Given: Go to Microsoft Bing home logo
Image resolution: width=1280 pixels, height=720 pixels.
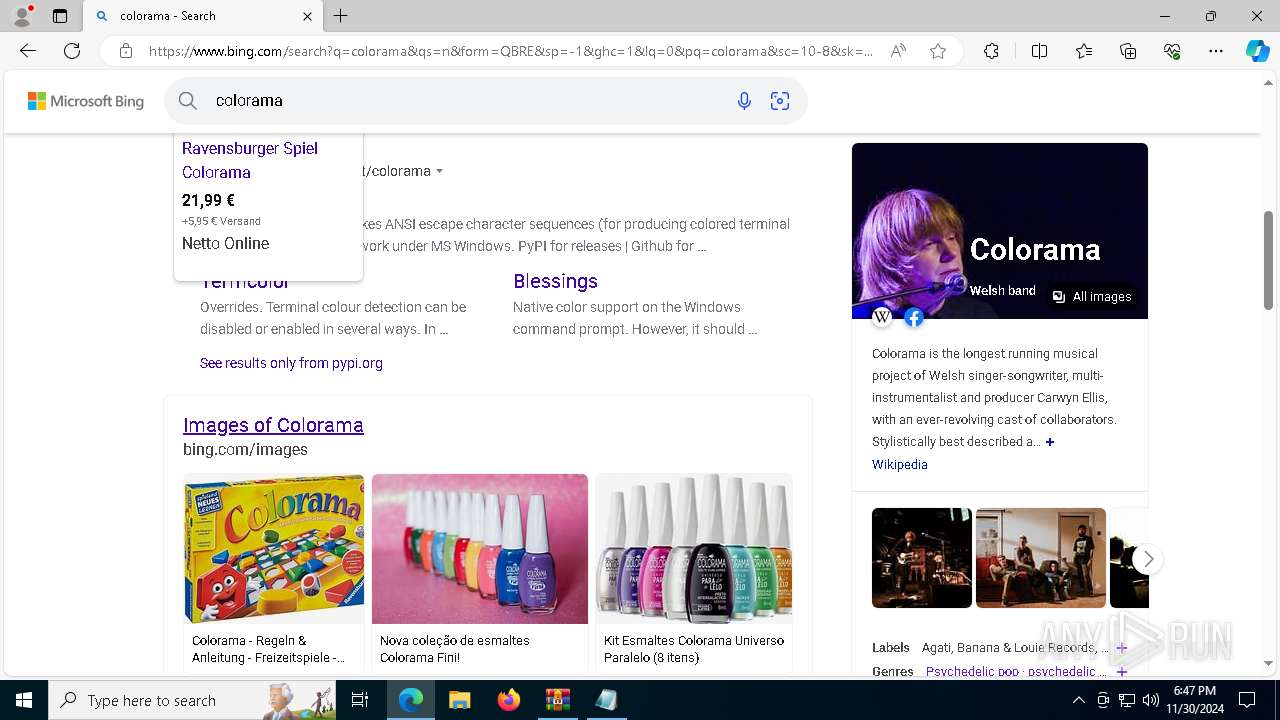Looking at the screenshot, I should pyautogui.click(x=86, y=101).
